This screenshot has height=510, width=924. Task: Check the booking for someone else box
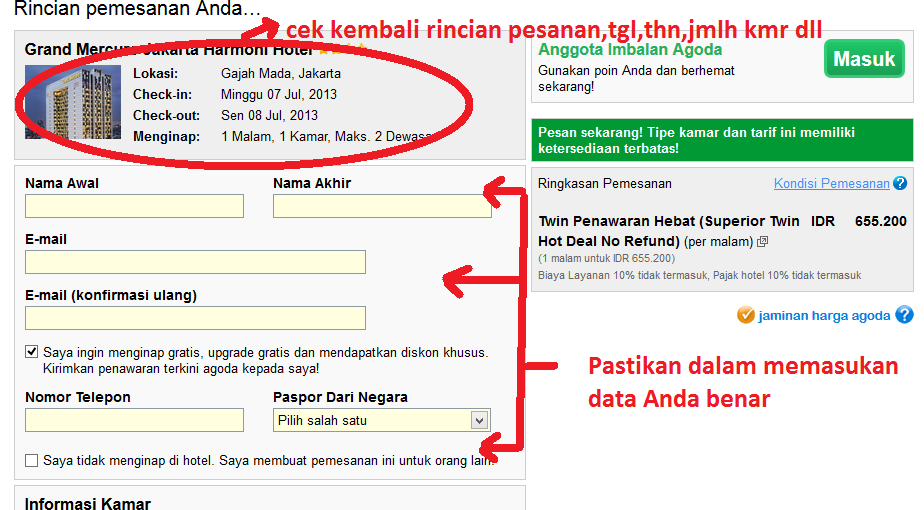32,460
